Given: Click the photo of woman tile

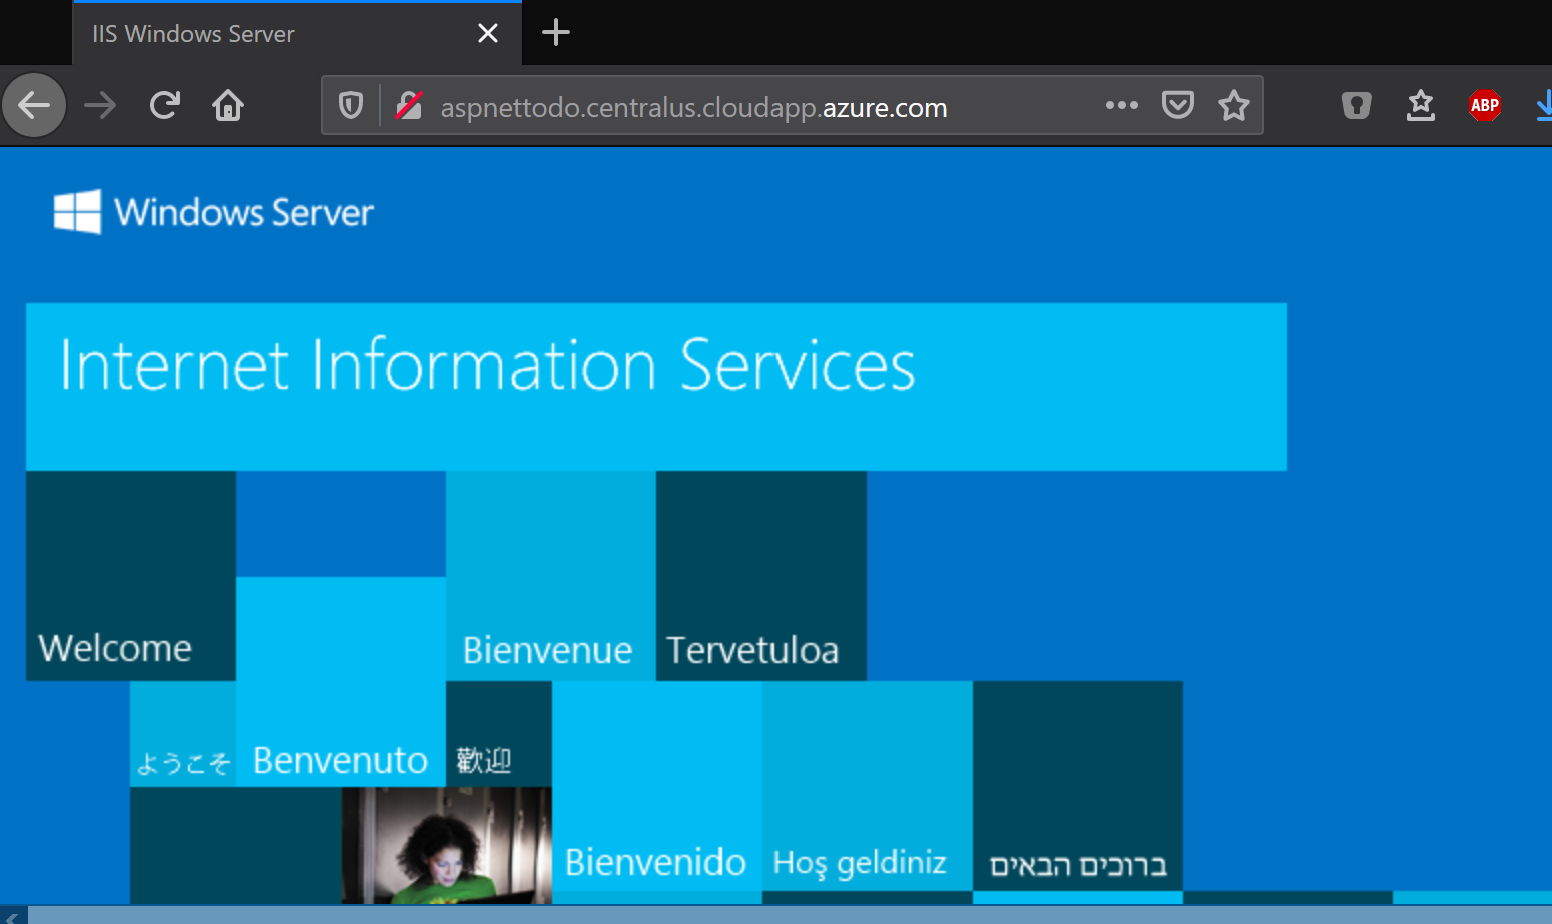Looking at the screenshot, I should (x=447, y=846).
